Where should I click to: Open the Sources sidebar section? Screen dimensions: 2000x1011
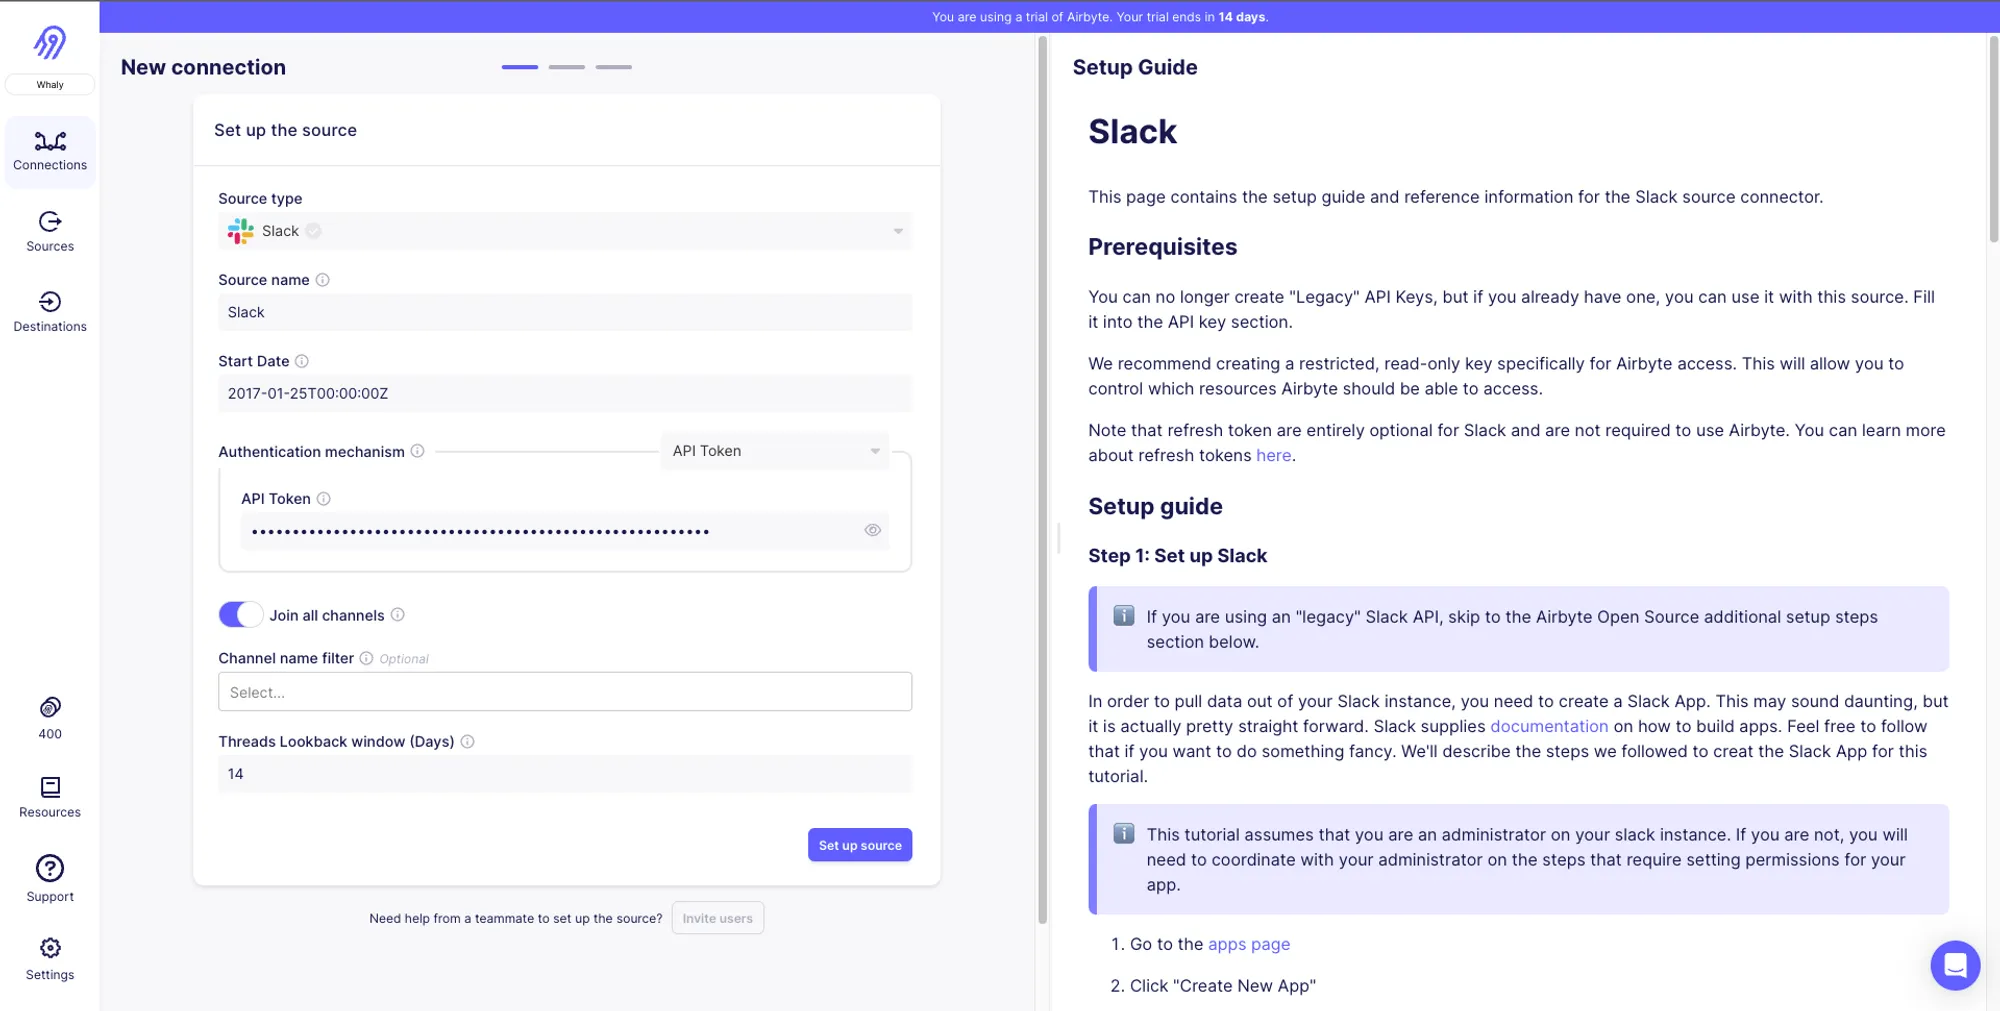click(x=50, y=231)
